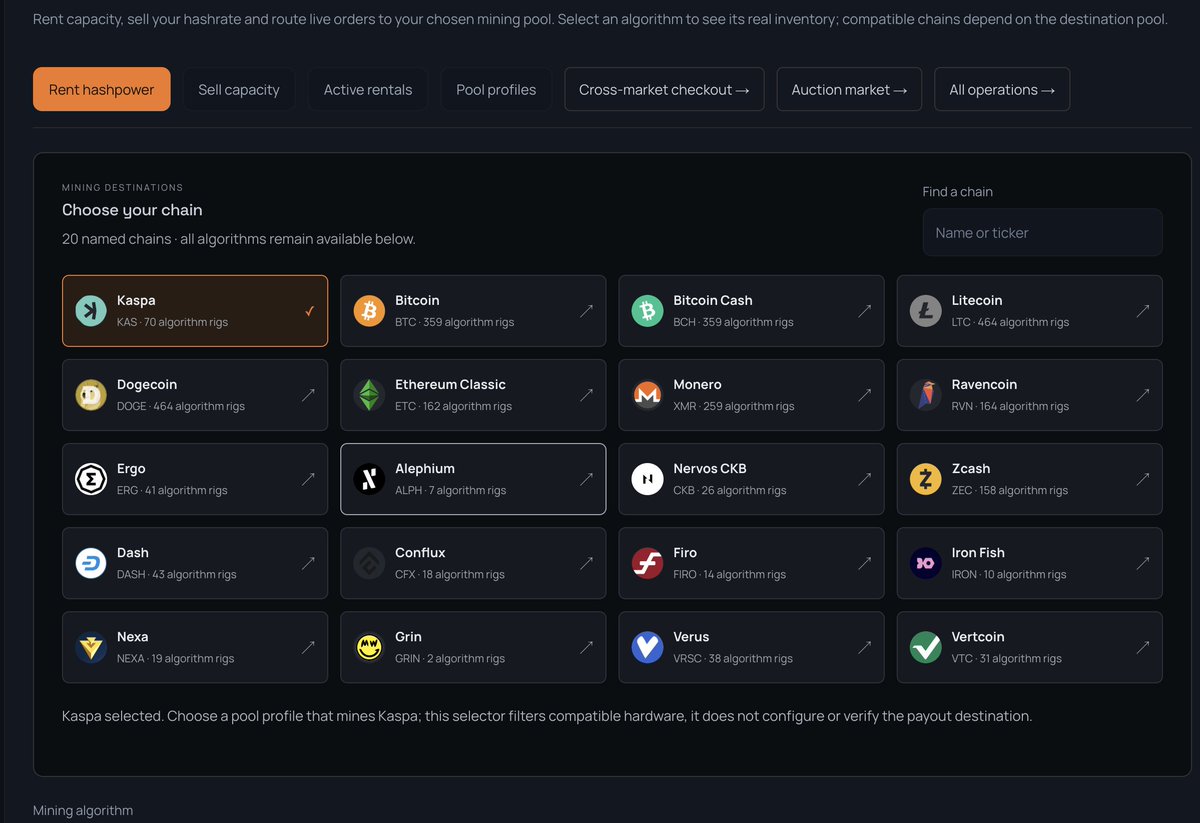Click the arrow on the Vertcoin card

click(x=1142, y=647)
